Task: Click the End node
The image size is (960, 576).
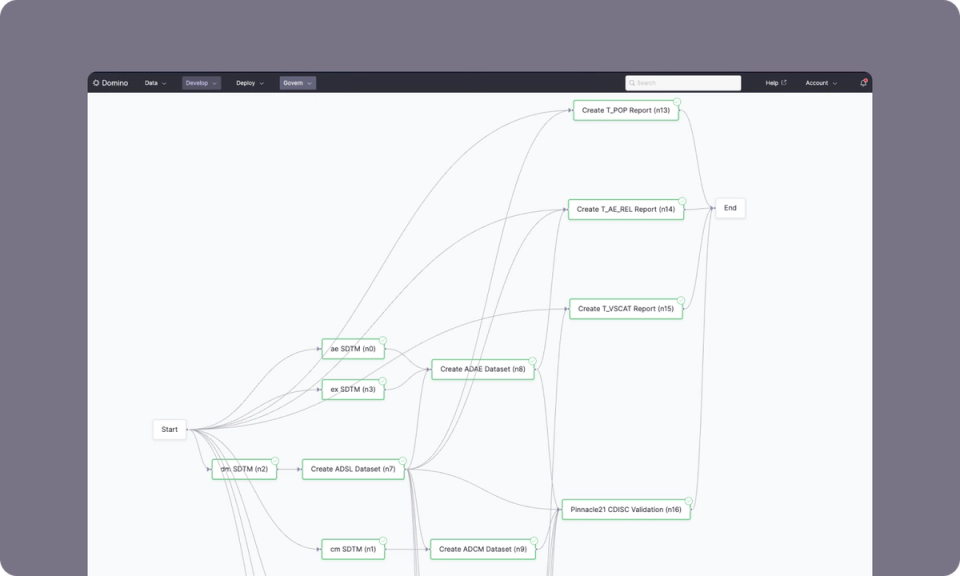Action: (x=729, y=207)
